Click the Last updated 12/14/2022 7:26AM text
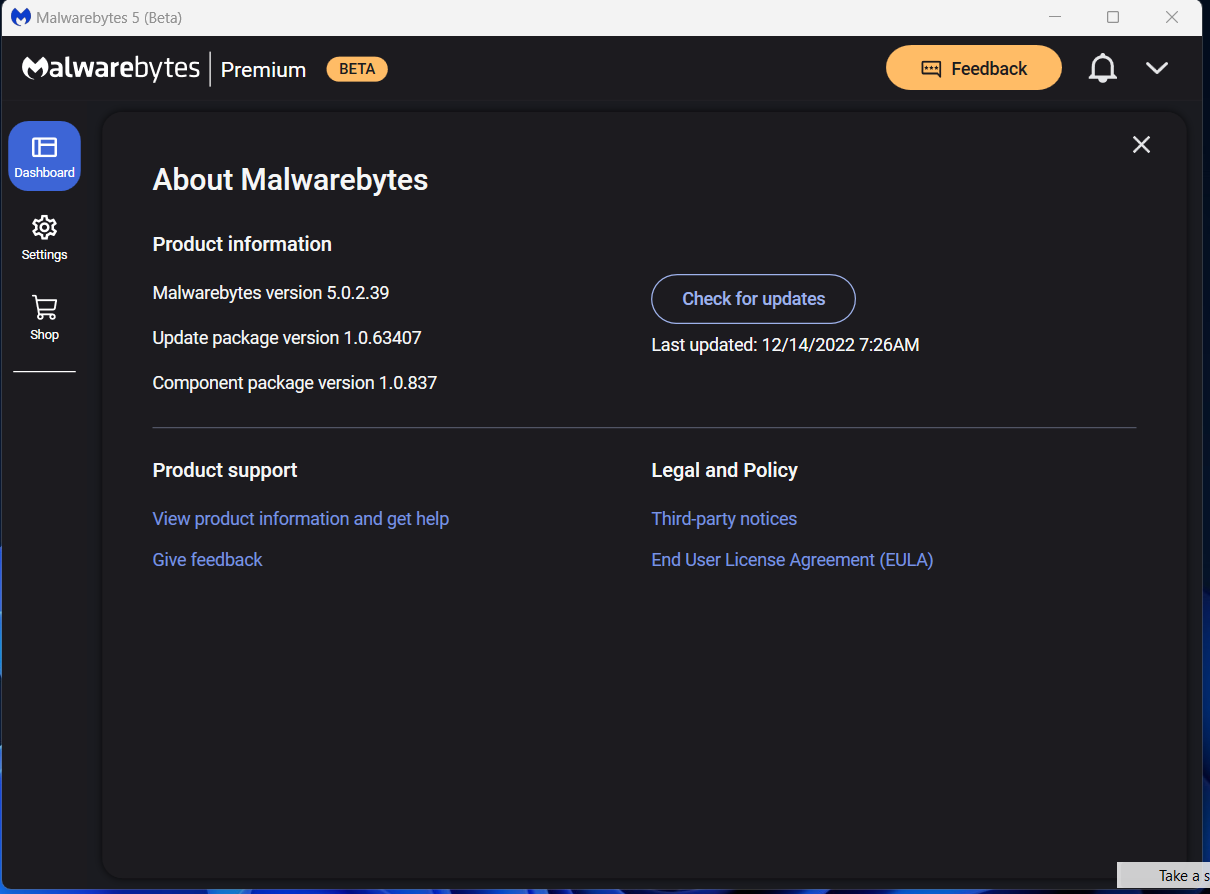1210x894 pixels. click(785, 345)
